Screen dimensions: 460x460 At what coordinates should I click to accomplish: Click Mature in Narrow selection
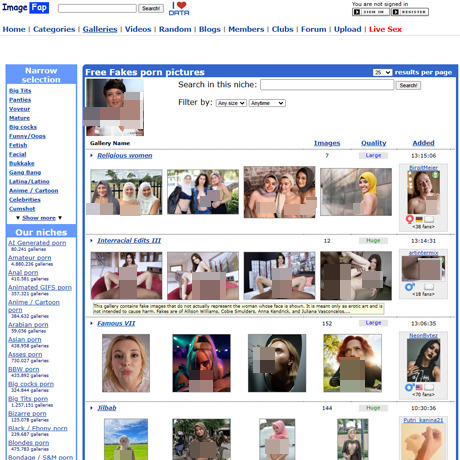[x=19, y=118]
